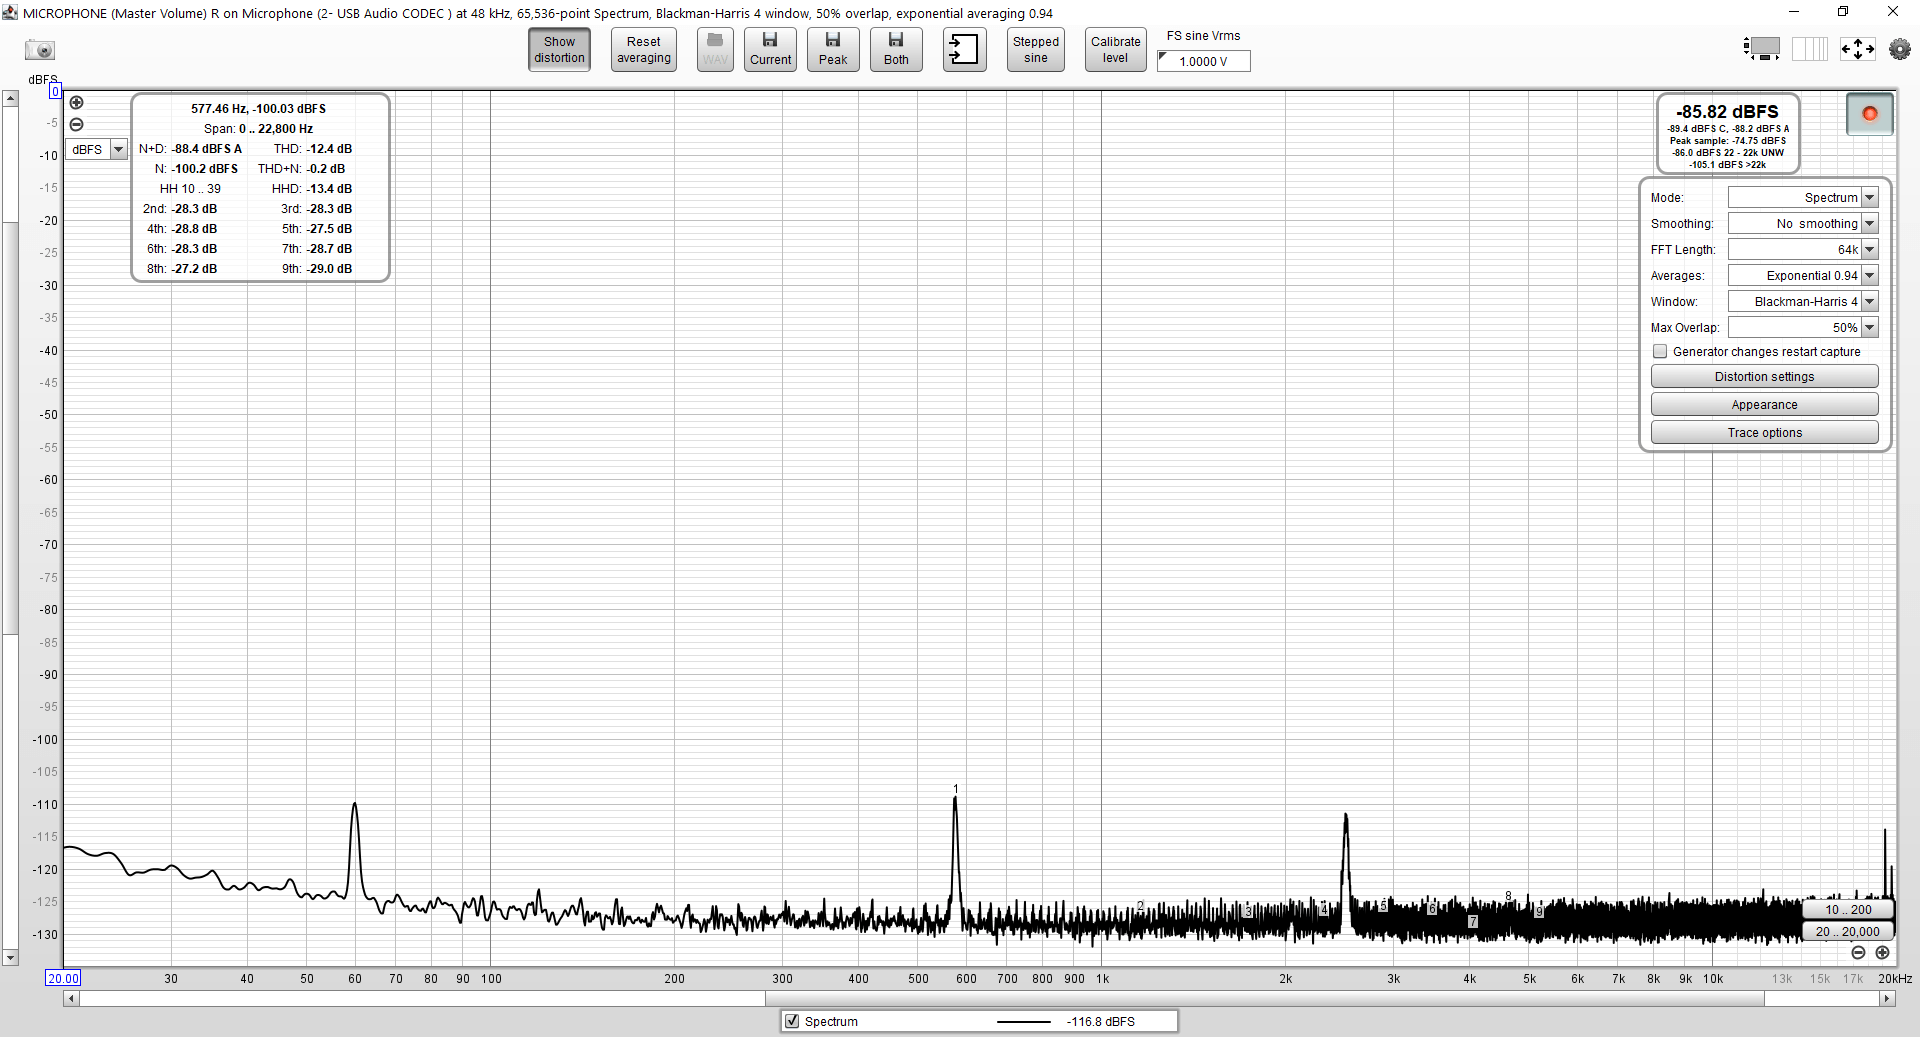The width and height of the screenshot is (1920, 1037).
Task: Click the -116.8 dBFS legend value
Action: (x=1100, y=1022)
